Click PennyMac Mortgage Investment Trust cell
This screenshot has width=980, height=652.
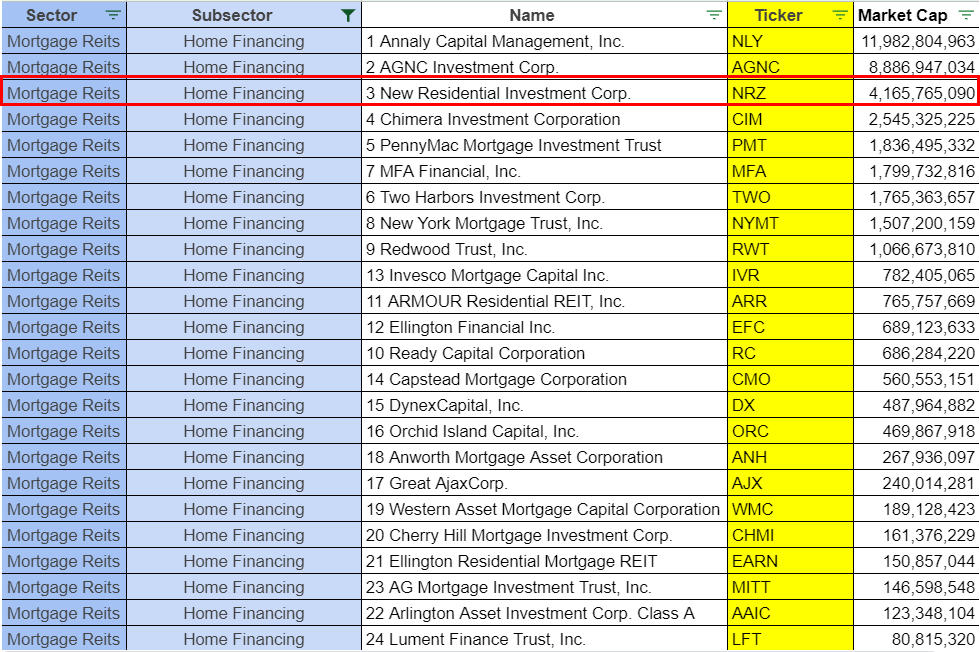click(x=544, y=145)
